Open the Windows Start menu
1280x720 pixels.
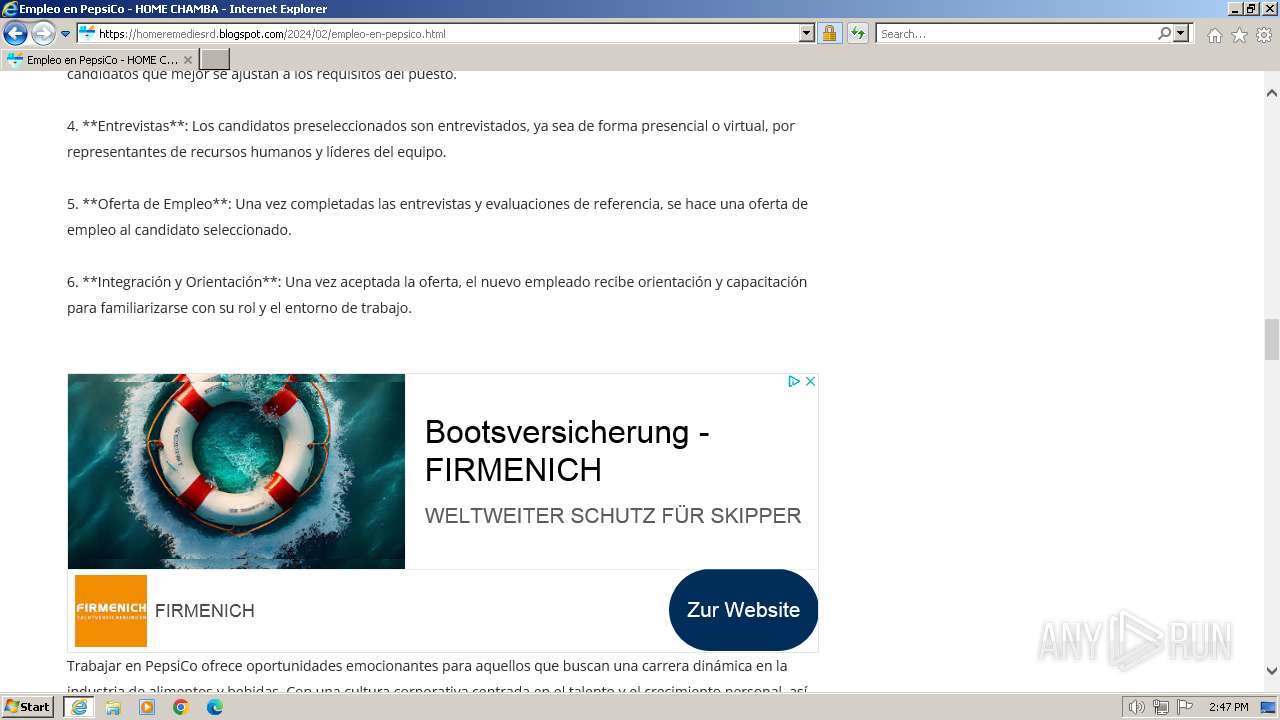tap(28, 707)
